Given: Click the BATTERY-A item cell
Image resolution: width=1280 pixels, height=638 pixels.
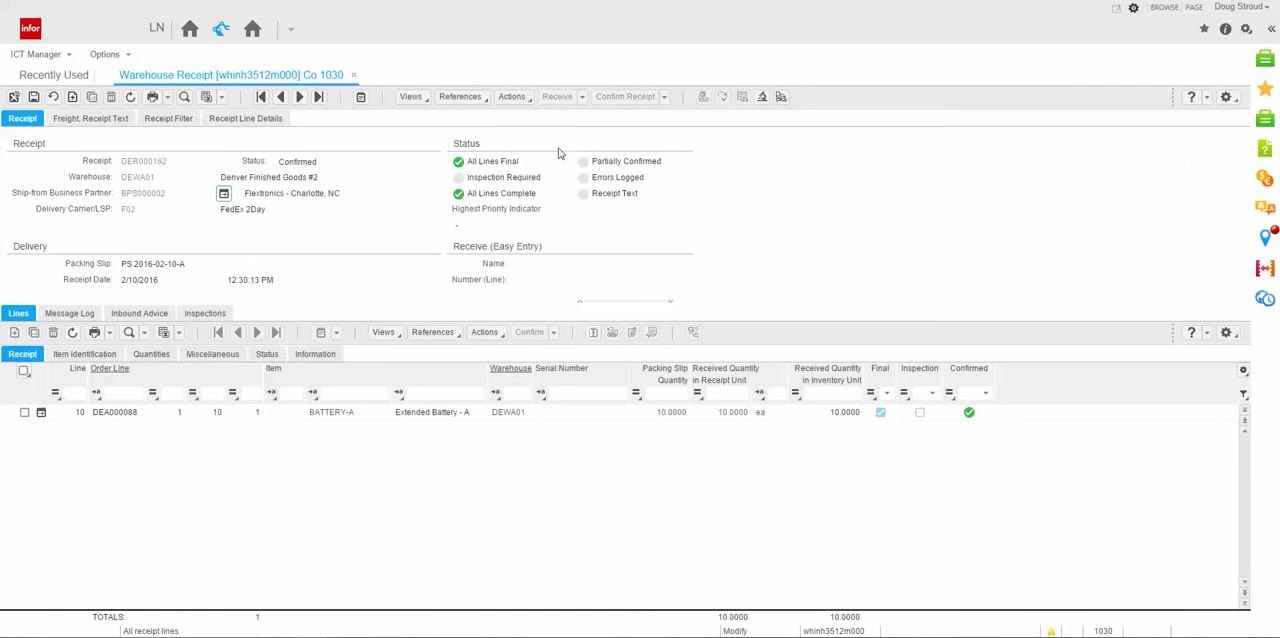Looking at the screenshot, I should click(x=331, y=412).
